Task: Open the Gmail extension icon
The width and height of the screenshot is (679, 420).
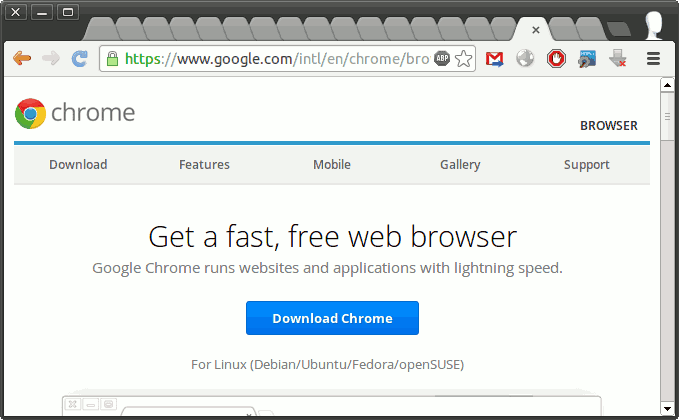Action: tap(494, 59)
